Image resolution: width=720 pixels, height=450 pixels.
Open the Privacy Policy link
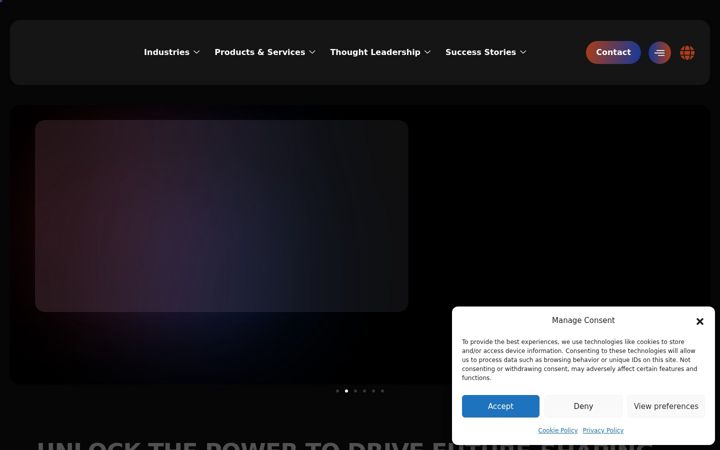pos(603,431)
